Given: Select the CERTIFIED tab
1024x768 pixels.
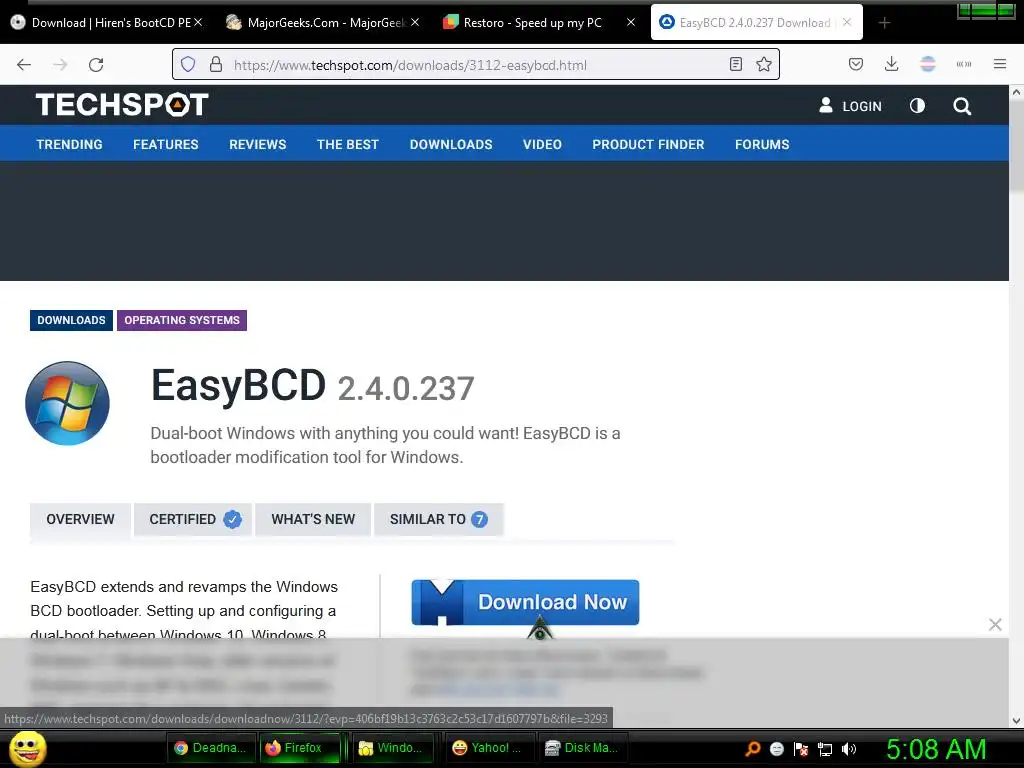Looking at the screenshot, I should [193, 519].
